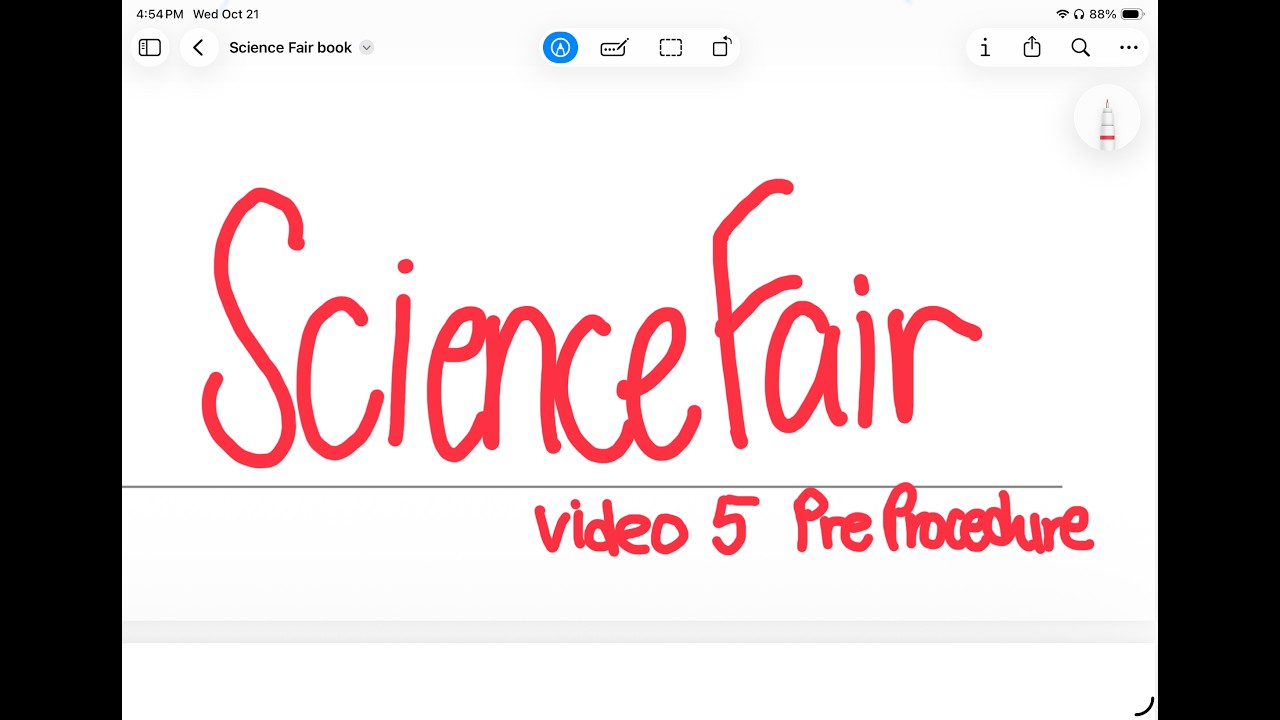Tap the Wi-Fi status icon
The height and width of the screenshot is (720, 1280).
coord(1062,14)
